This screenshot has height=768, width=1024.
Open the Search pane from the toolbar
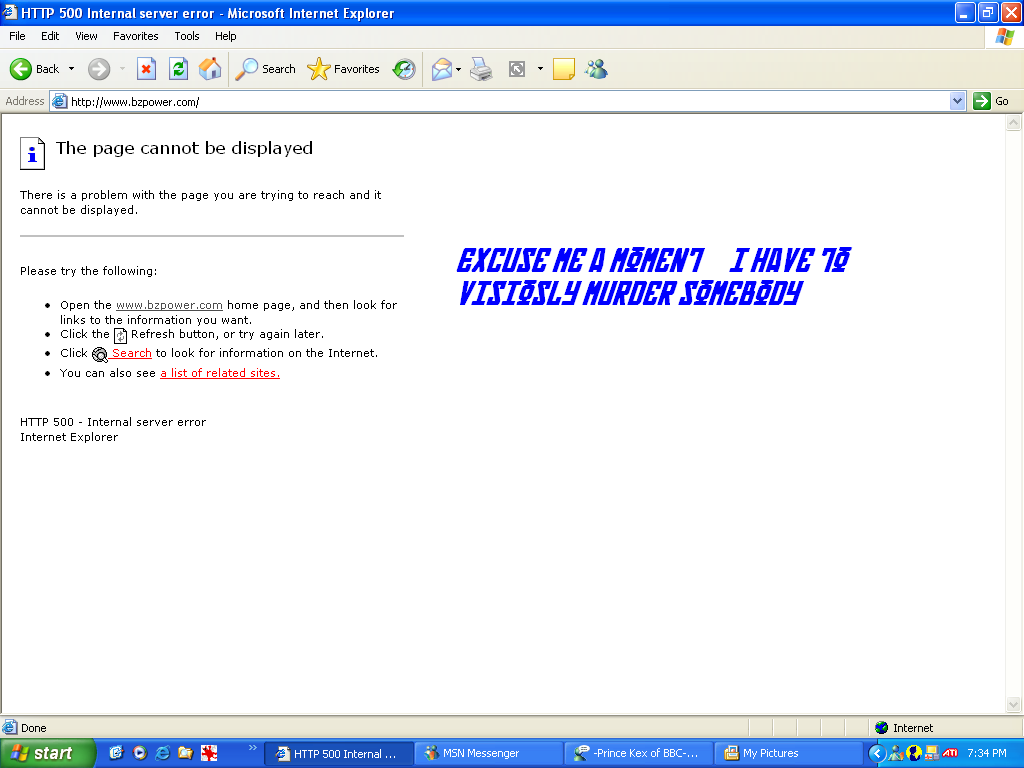click(265, 69)
